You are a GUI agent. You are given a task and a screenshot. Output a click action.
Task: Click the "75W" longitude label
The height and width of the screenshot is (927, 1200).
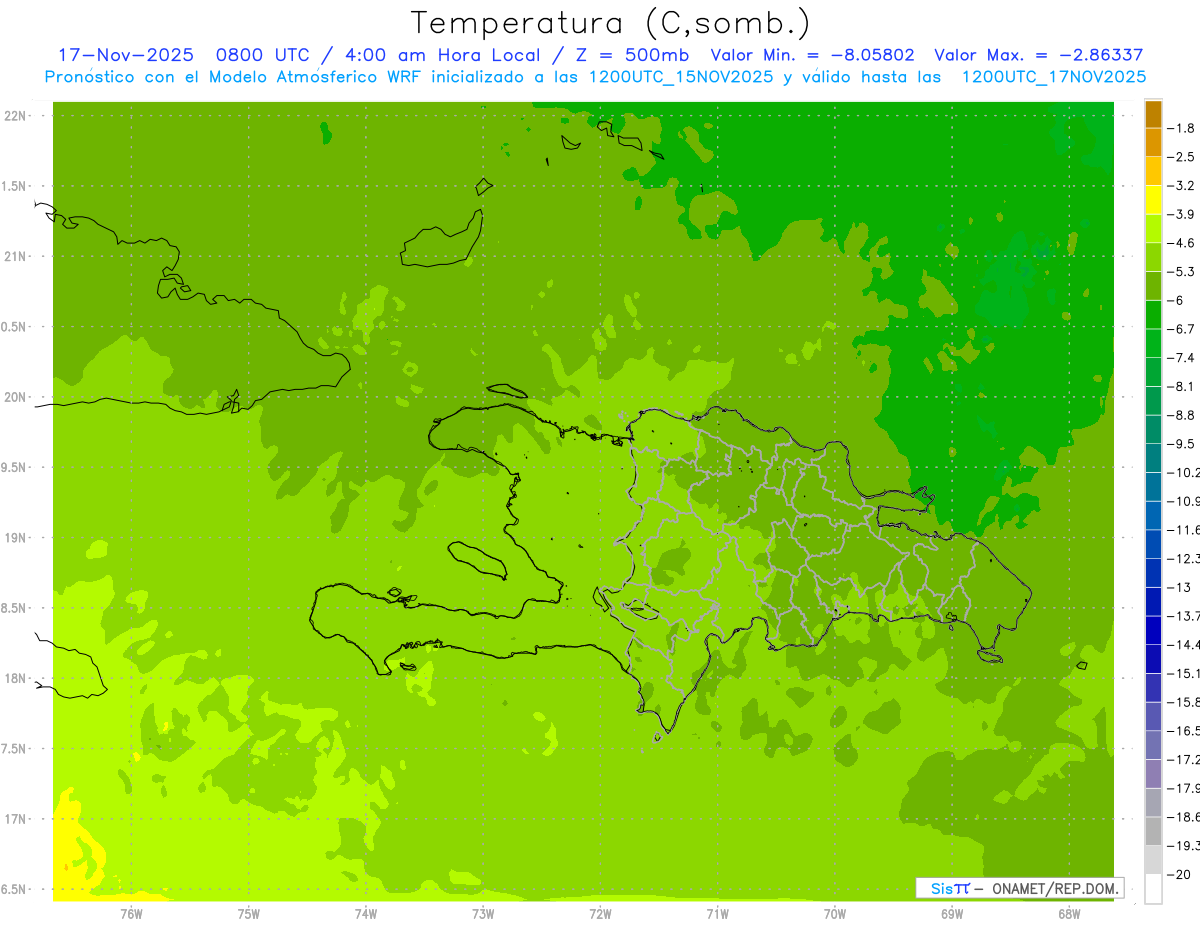(248, 914)
